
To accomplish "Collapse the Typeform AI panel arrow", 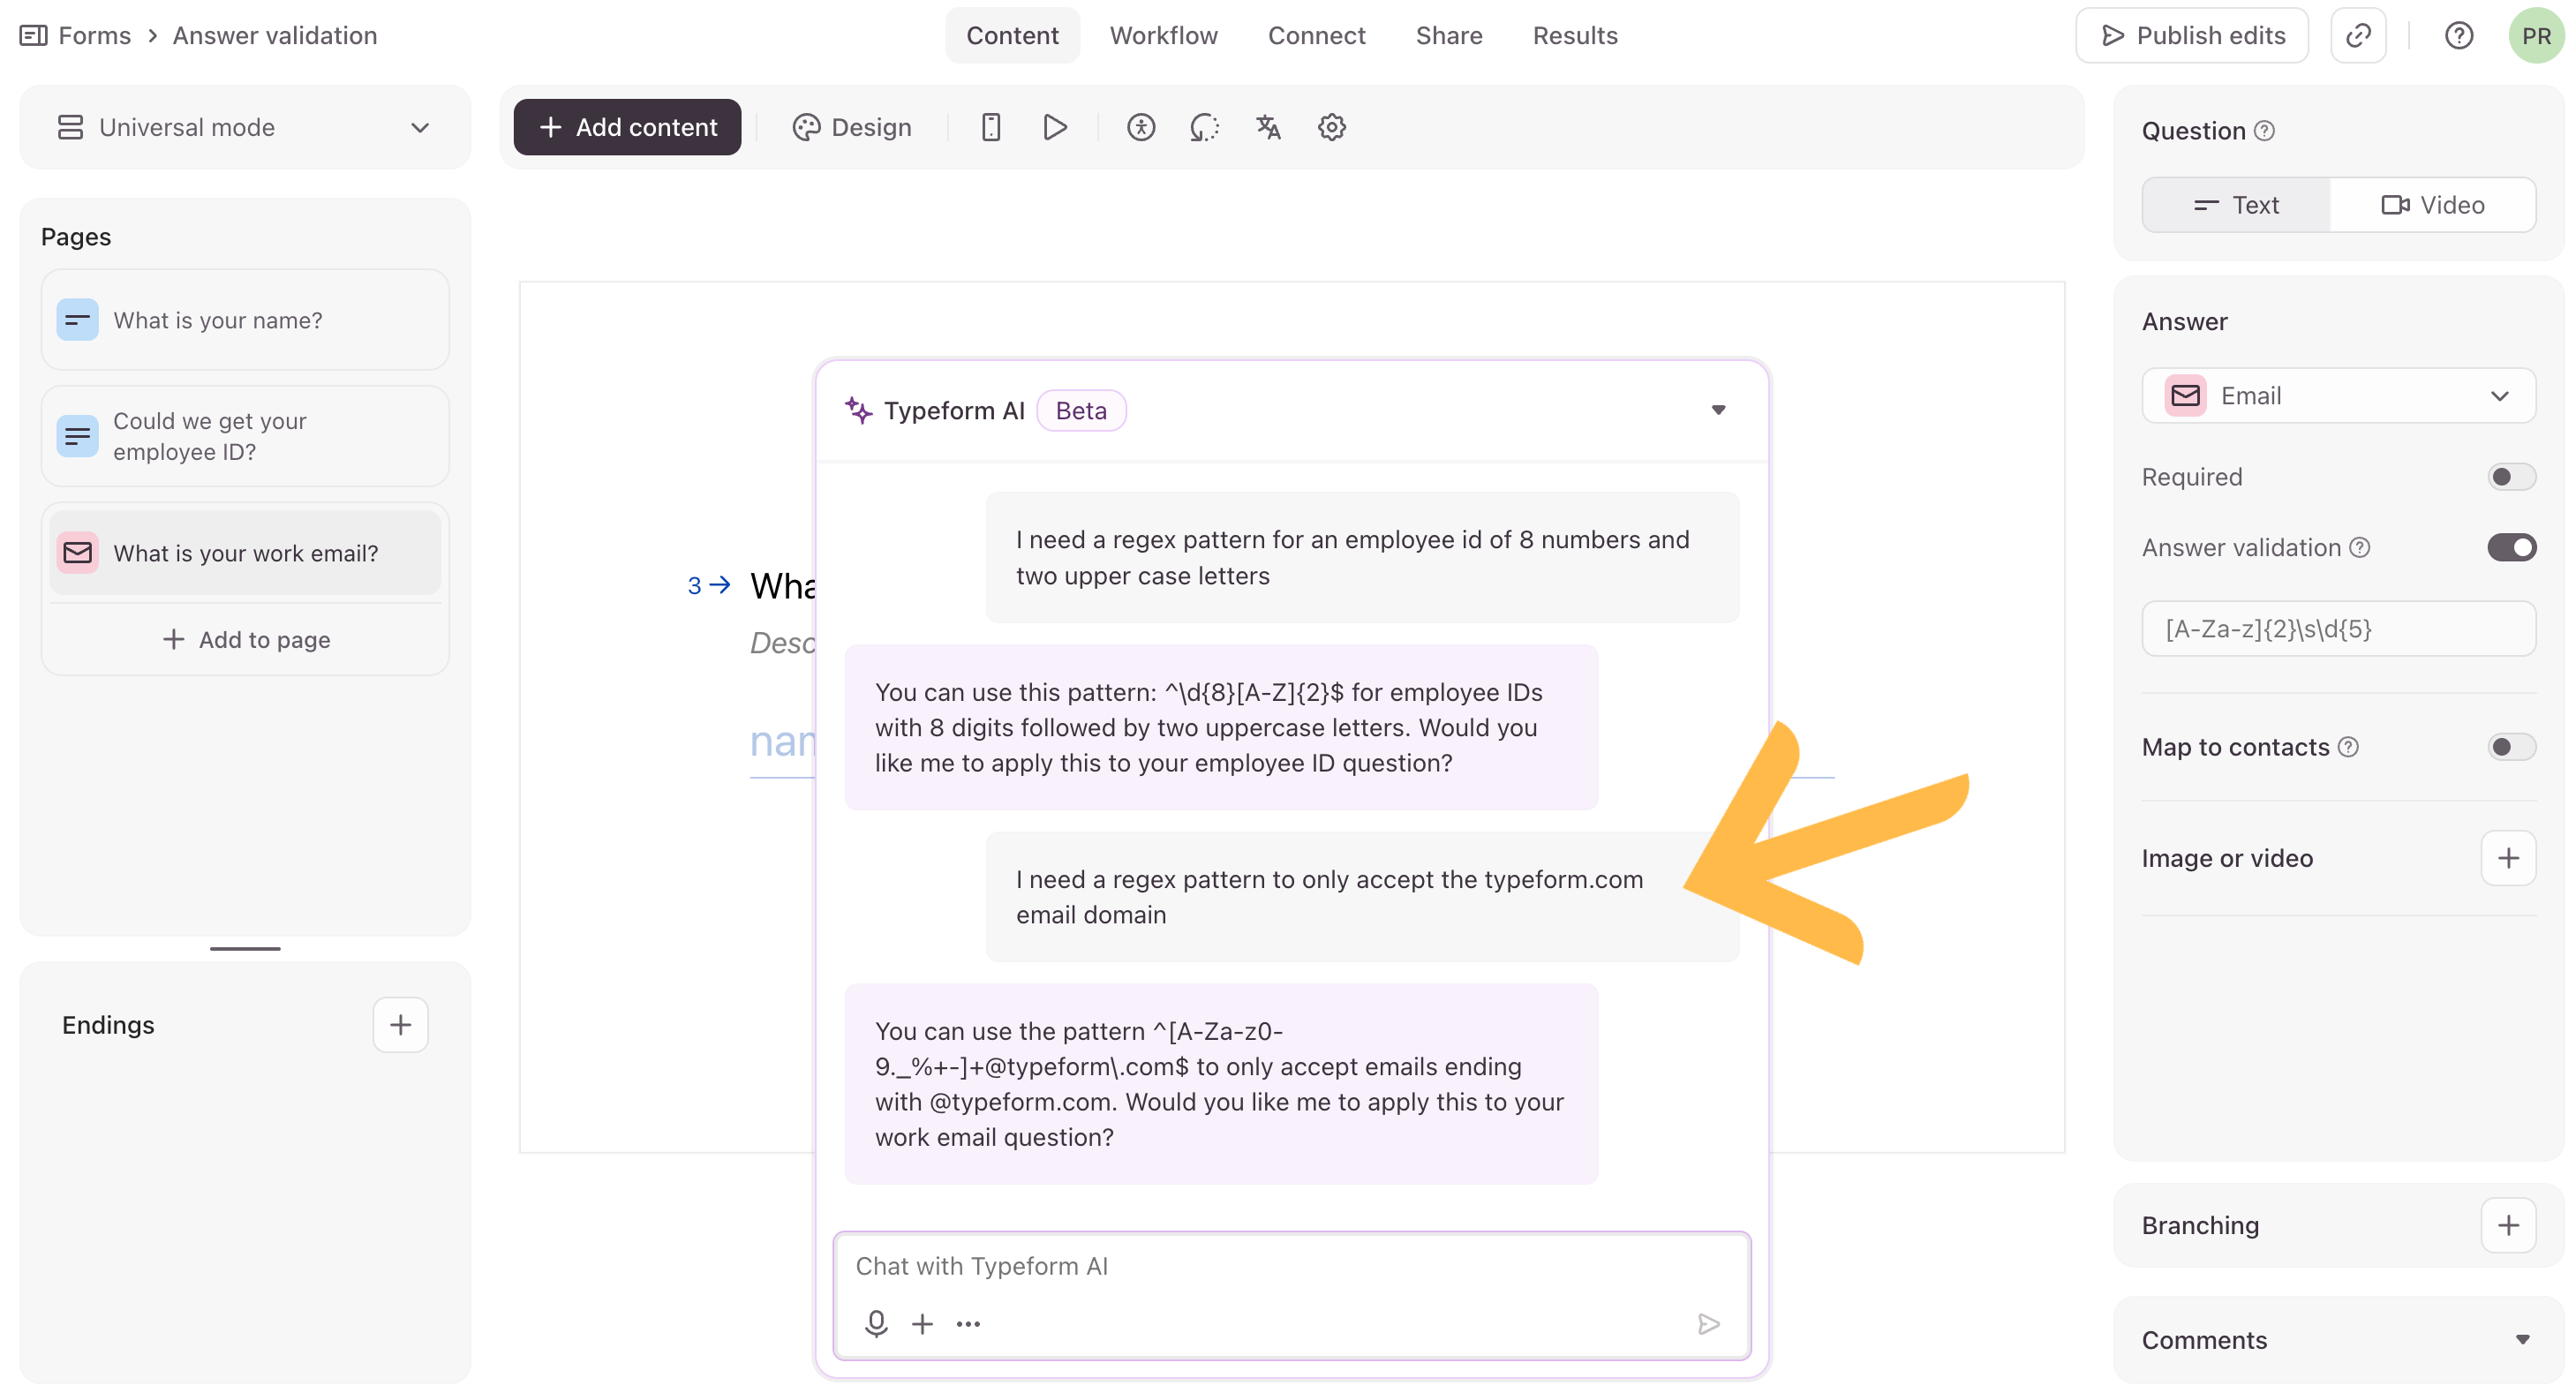I will tap(1718, 410).
